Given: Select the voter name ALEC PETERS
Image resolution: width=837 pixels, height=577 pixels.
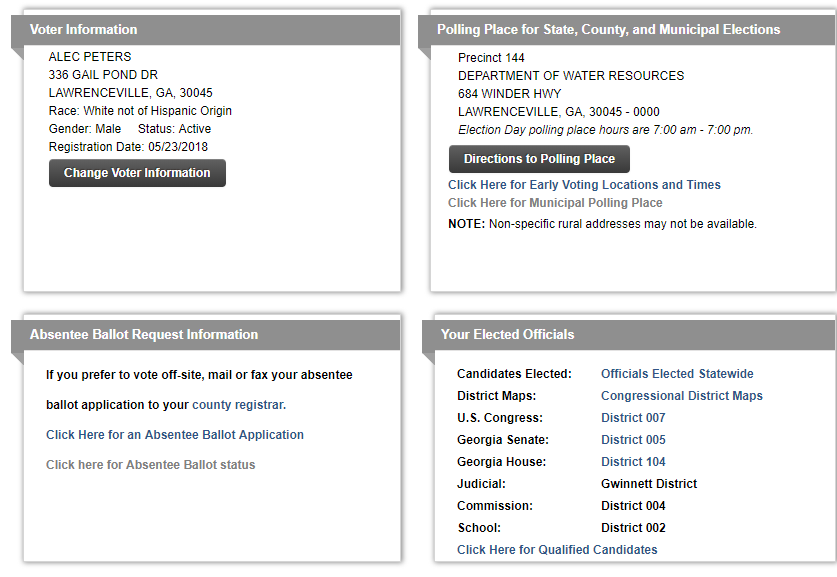Looking at the screenshot, I should click(90, 57).
